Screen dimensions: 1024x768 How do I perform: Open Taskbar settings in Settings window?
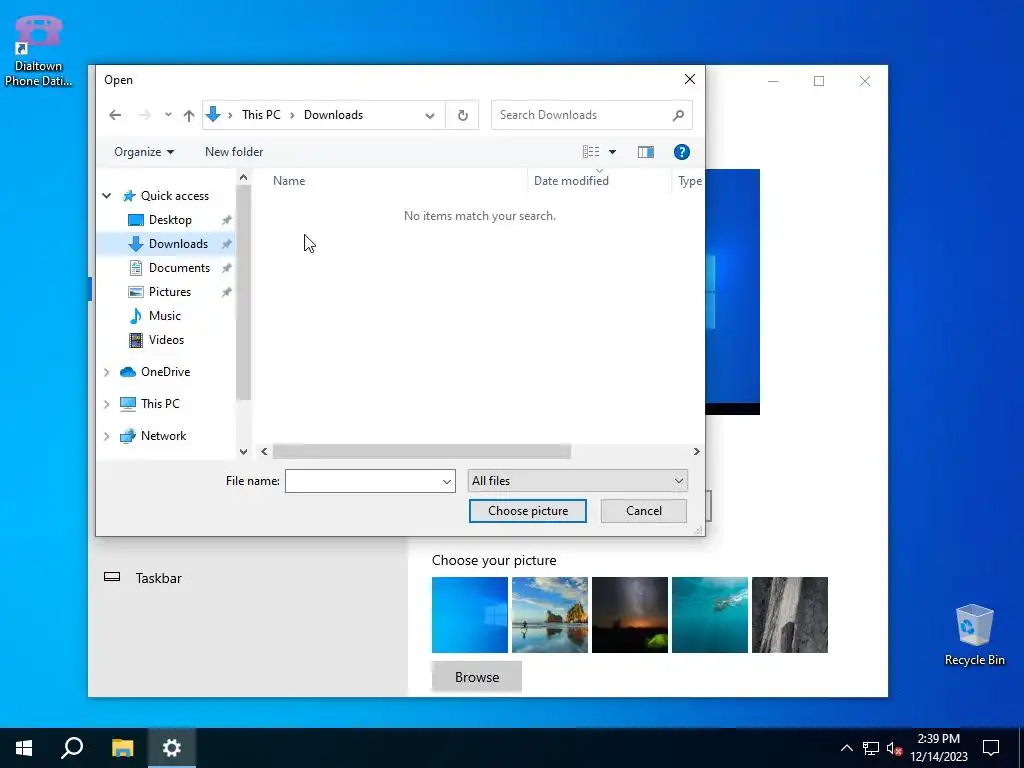[x=158, y=578]
